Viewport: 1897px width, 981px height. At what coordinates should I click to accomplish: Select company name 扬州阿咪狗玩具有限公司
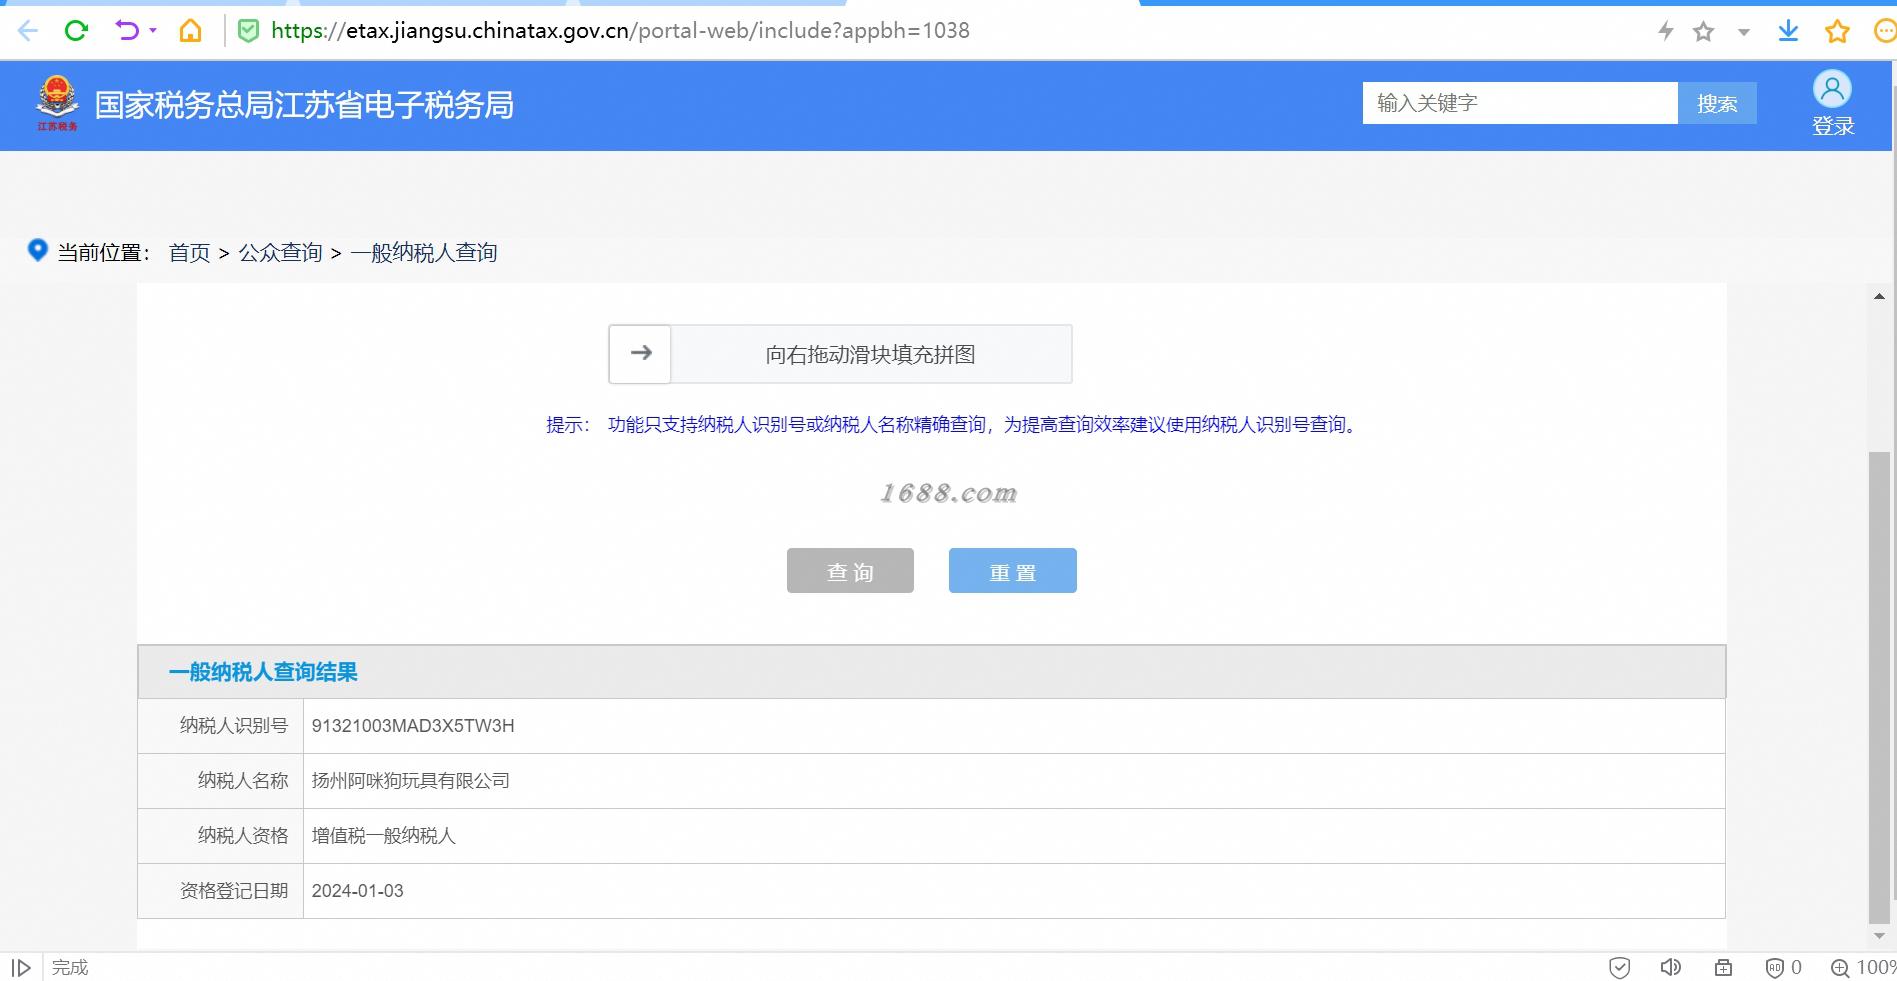(410, 781)
